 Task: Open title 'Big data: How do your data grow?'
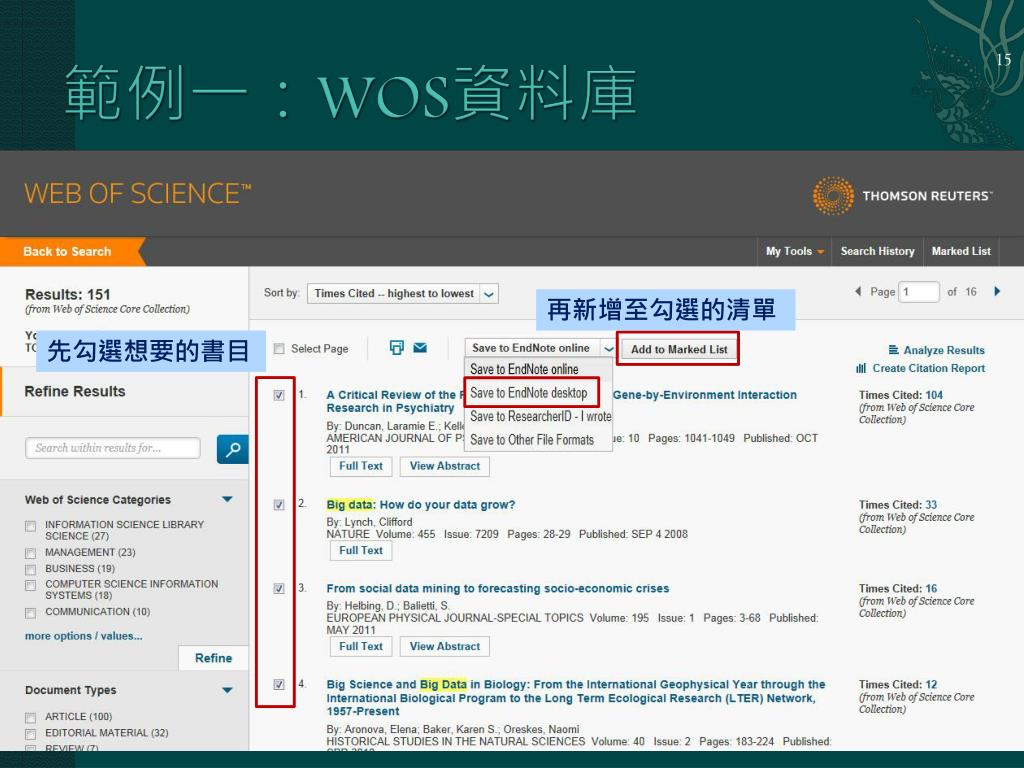(x=421, y=505)
